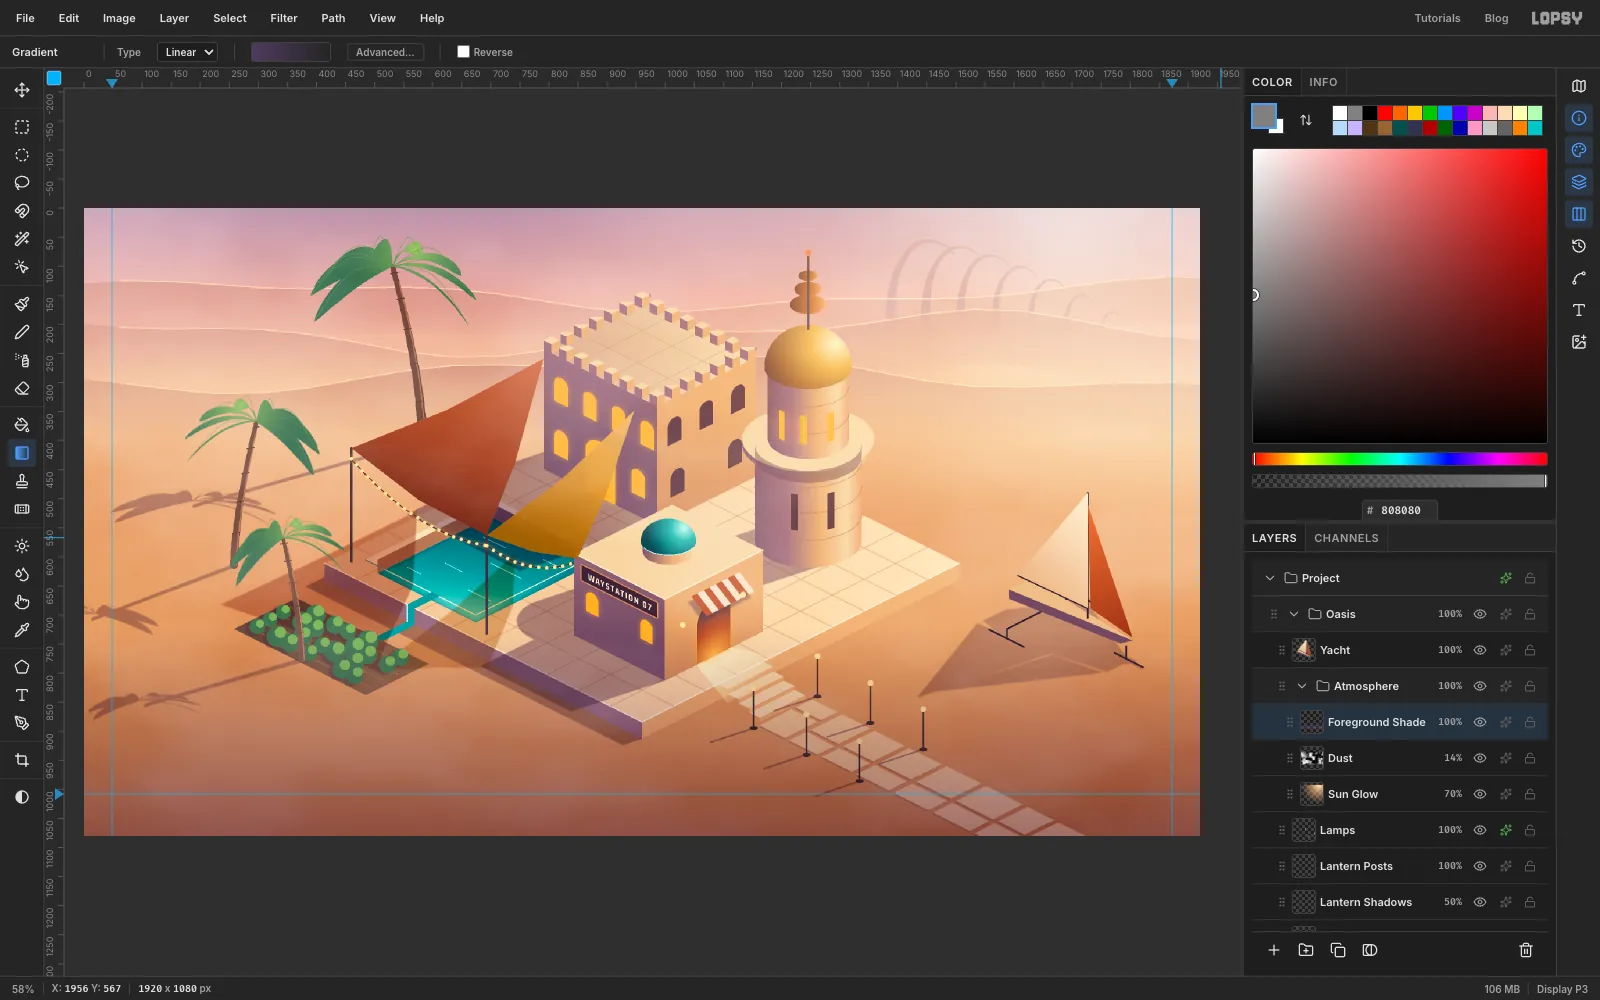Collapse the Oasis folder

tap(1294, 614)
